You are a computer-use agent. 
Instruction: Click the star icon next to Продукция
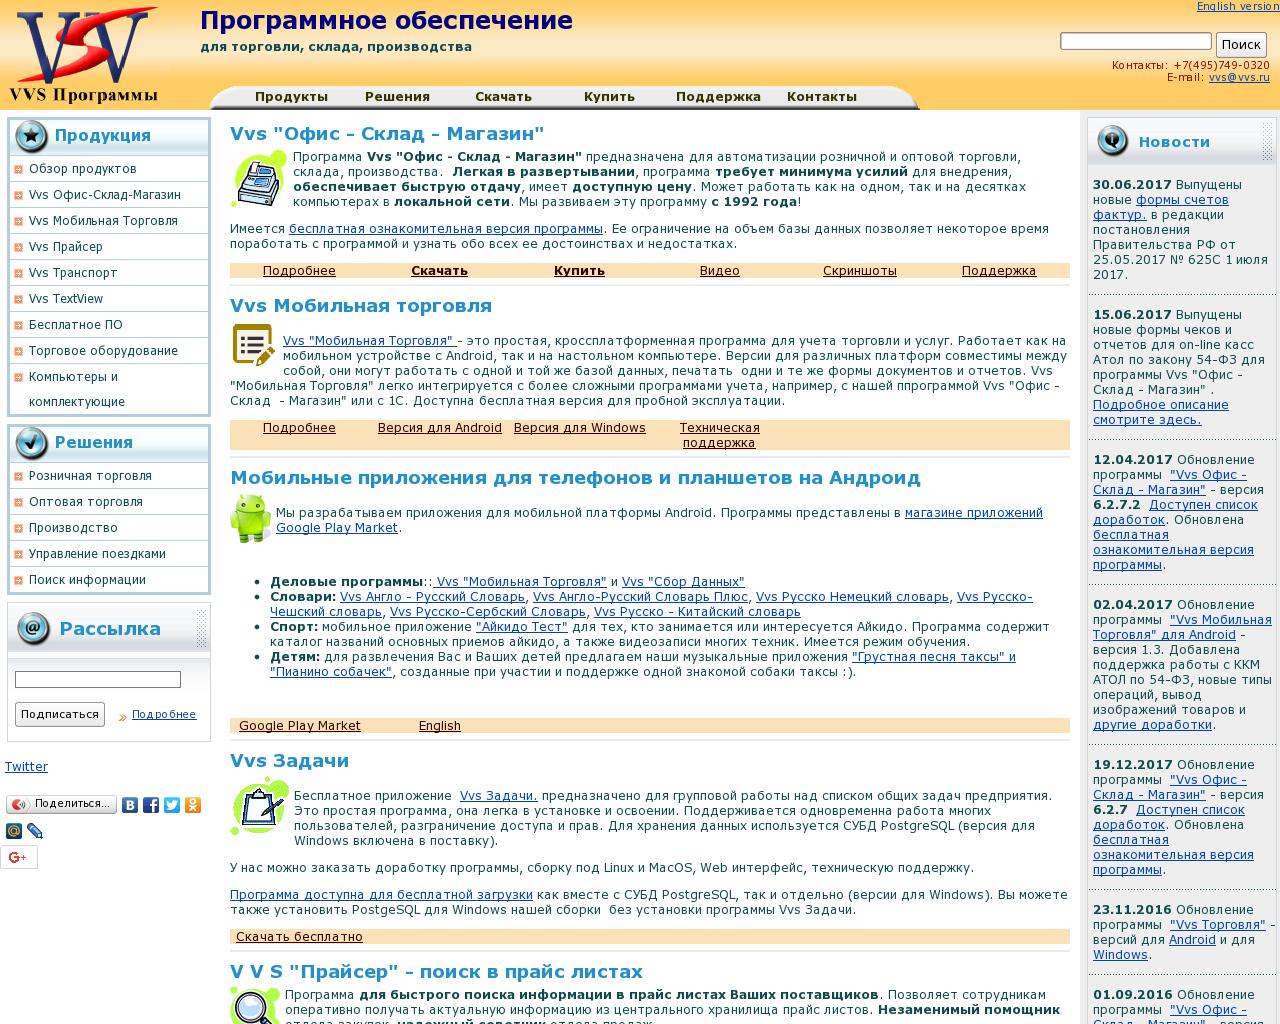point(31,136)
